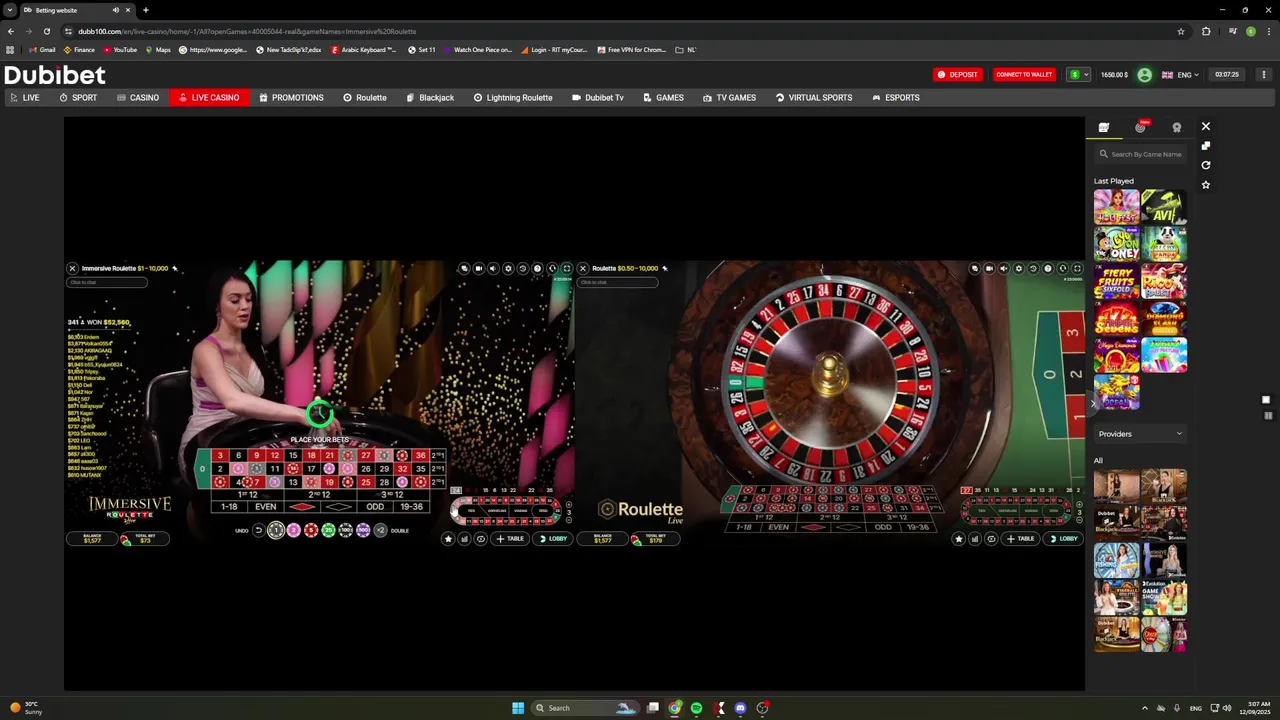The height and width of the screenshot is (720, 1280).
Task: Open settings gear in Roulette Live window
Action: pyautogui.click(x=1019, y=268)
